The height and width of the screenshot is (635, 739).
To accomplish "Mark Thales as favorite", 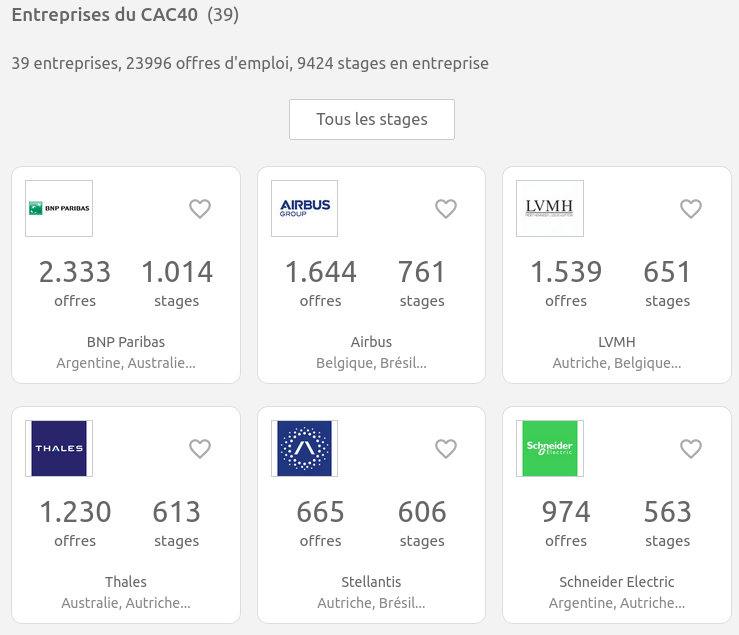I will [x=200, y=449].
